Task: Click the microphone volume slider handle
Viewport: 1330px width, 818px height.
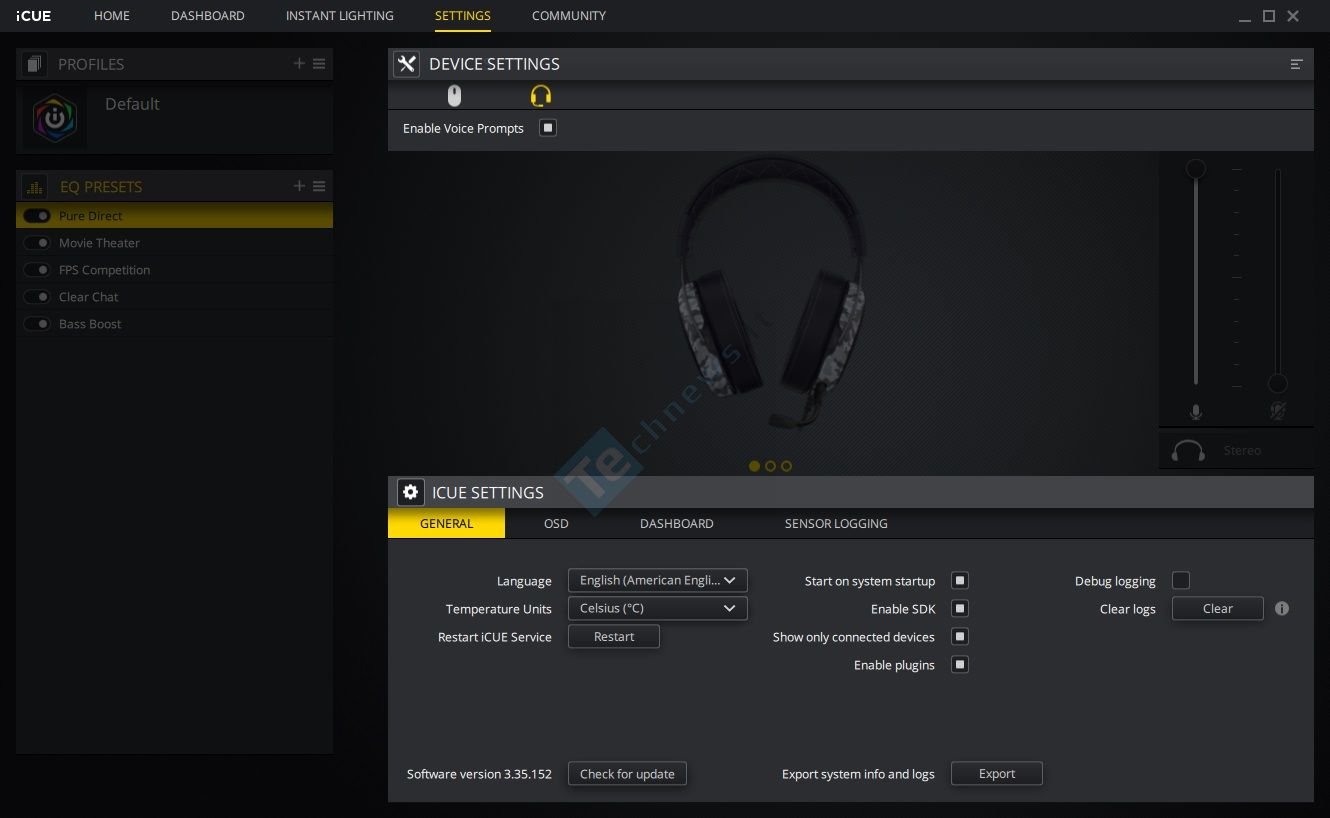Action: [1196, 169]
